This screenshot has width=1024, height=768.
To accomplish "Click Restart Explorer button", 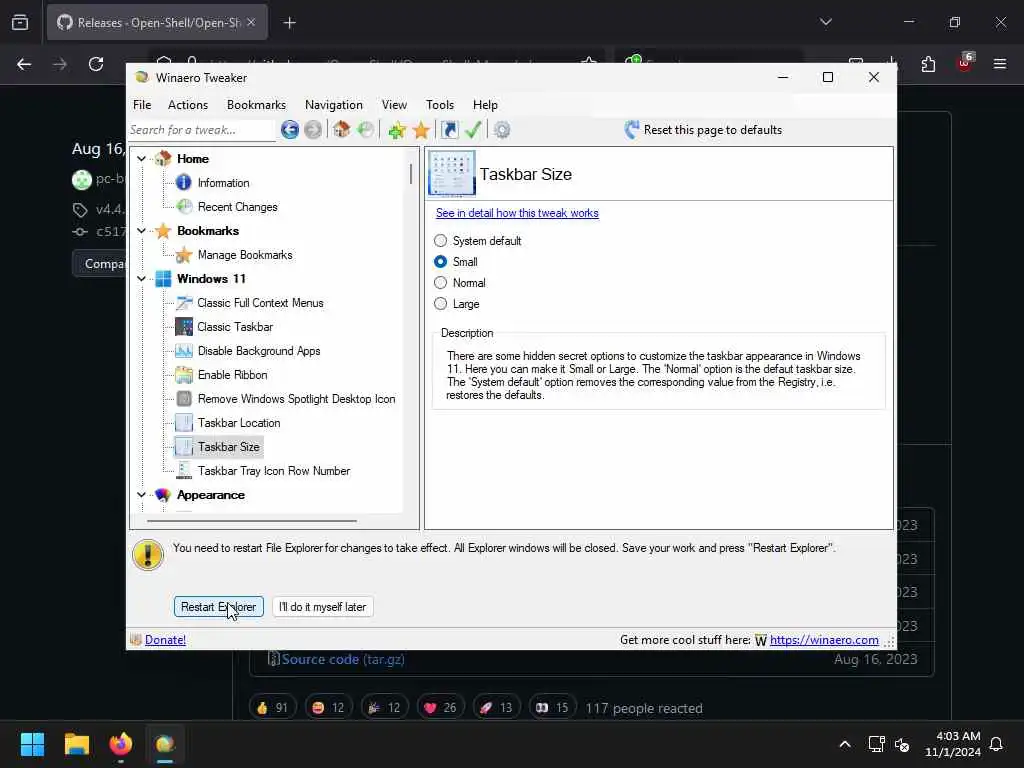I will [x=219, y=607].
